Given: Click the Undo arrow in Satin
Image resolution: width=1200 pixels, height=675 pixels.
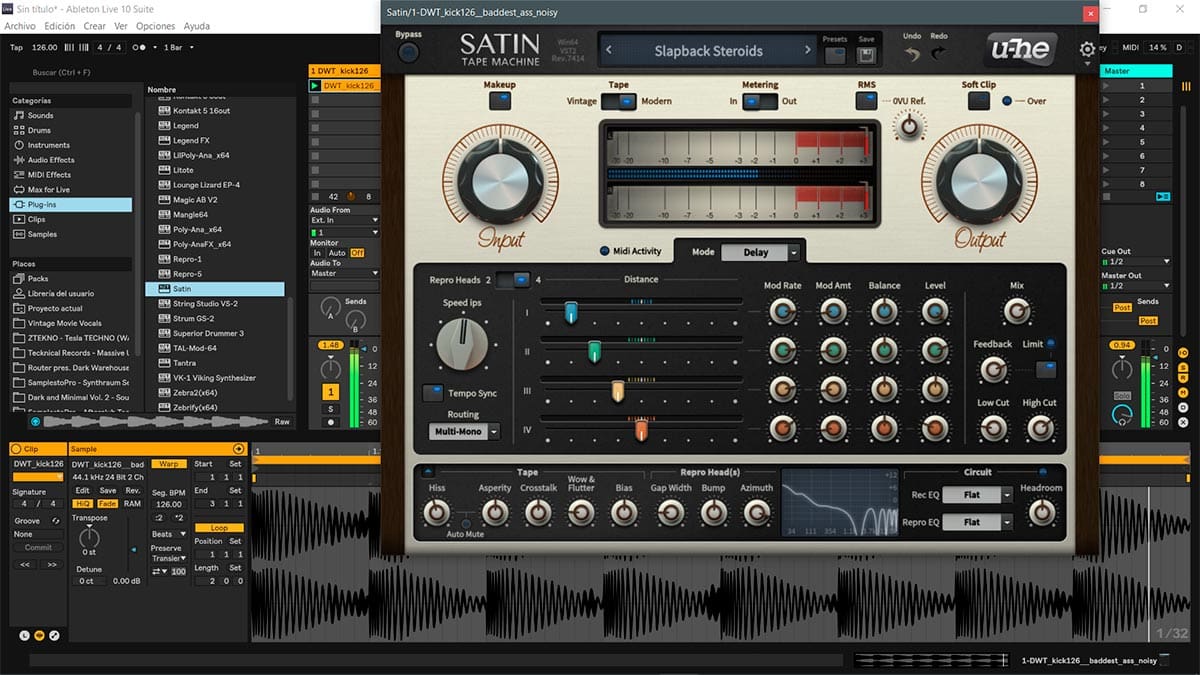Looking at the screenshot, I should tap(912, 54).
